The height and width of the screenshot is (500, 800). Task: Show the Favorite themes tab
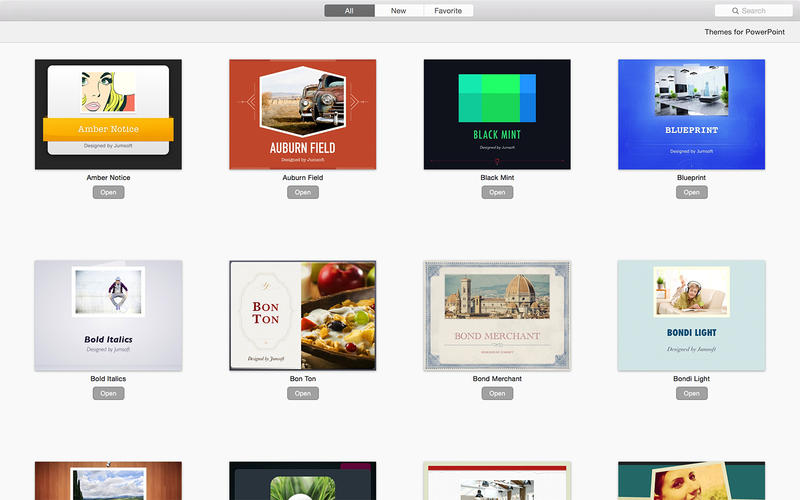pos(448,11)
